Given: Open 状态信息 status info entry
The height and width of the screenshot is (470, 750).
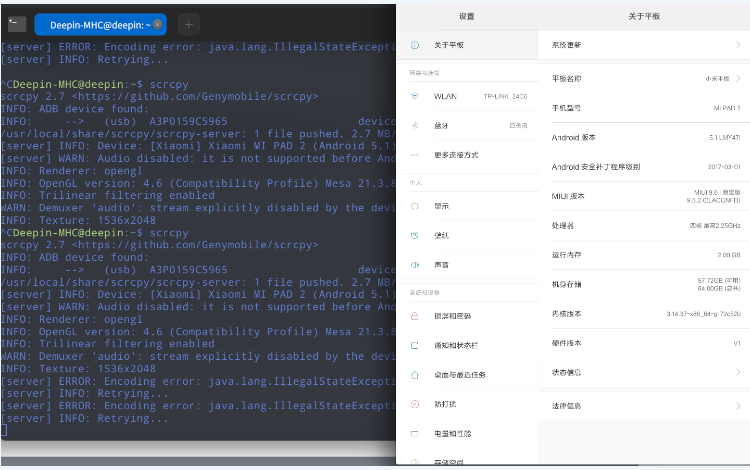Looking at the screenshot, I should [x=644, y=372].
